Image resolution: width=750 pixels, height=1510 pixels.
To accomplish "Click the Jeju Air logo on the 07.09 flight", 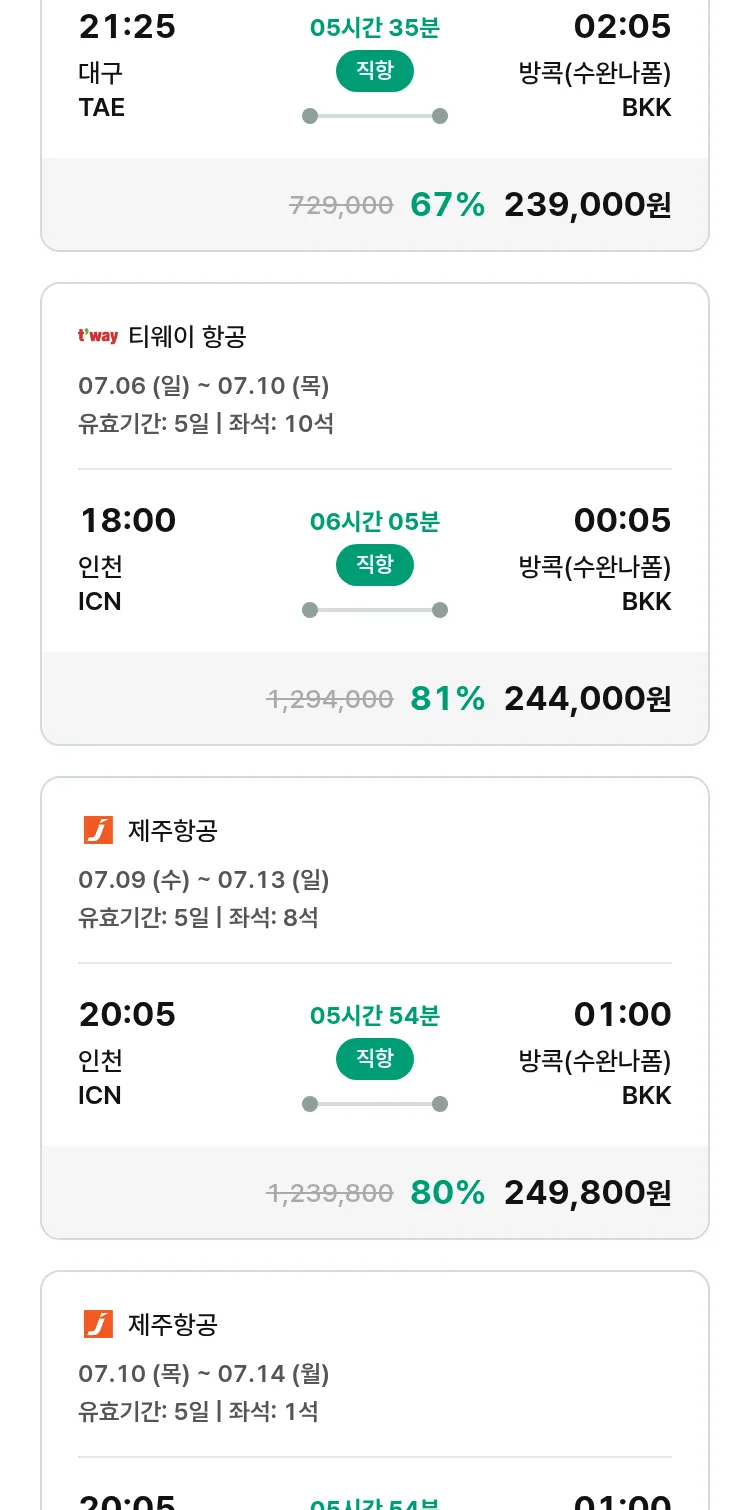I will pyautogui.click(x=98, y=830).
